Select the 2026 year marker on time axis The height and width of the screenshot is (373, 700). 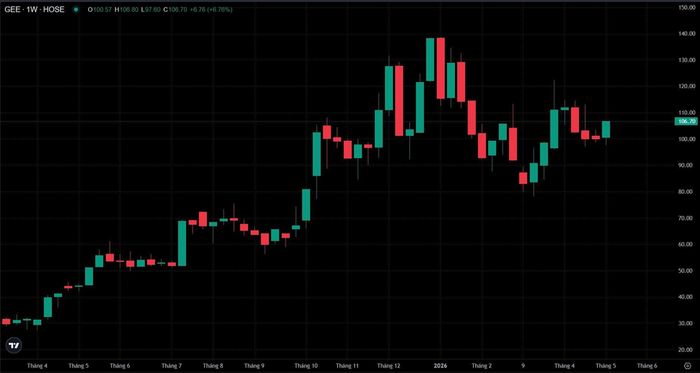(441, 366)
